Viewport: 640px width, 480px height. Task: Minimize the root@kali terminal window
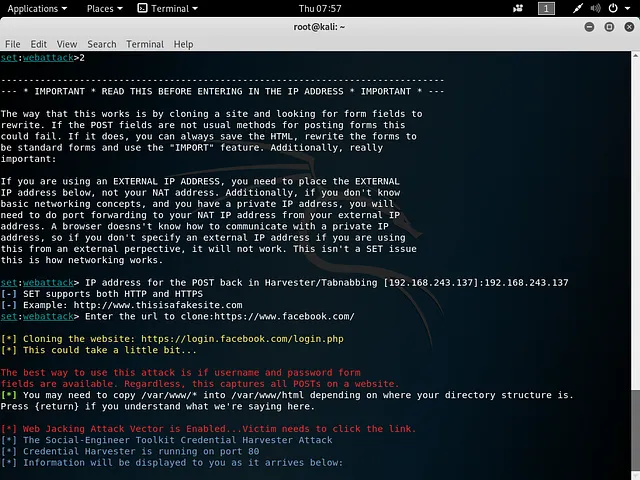pos(589,27)
